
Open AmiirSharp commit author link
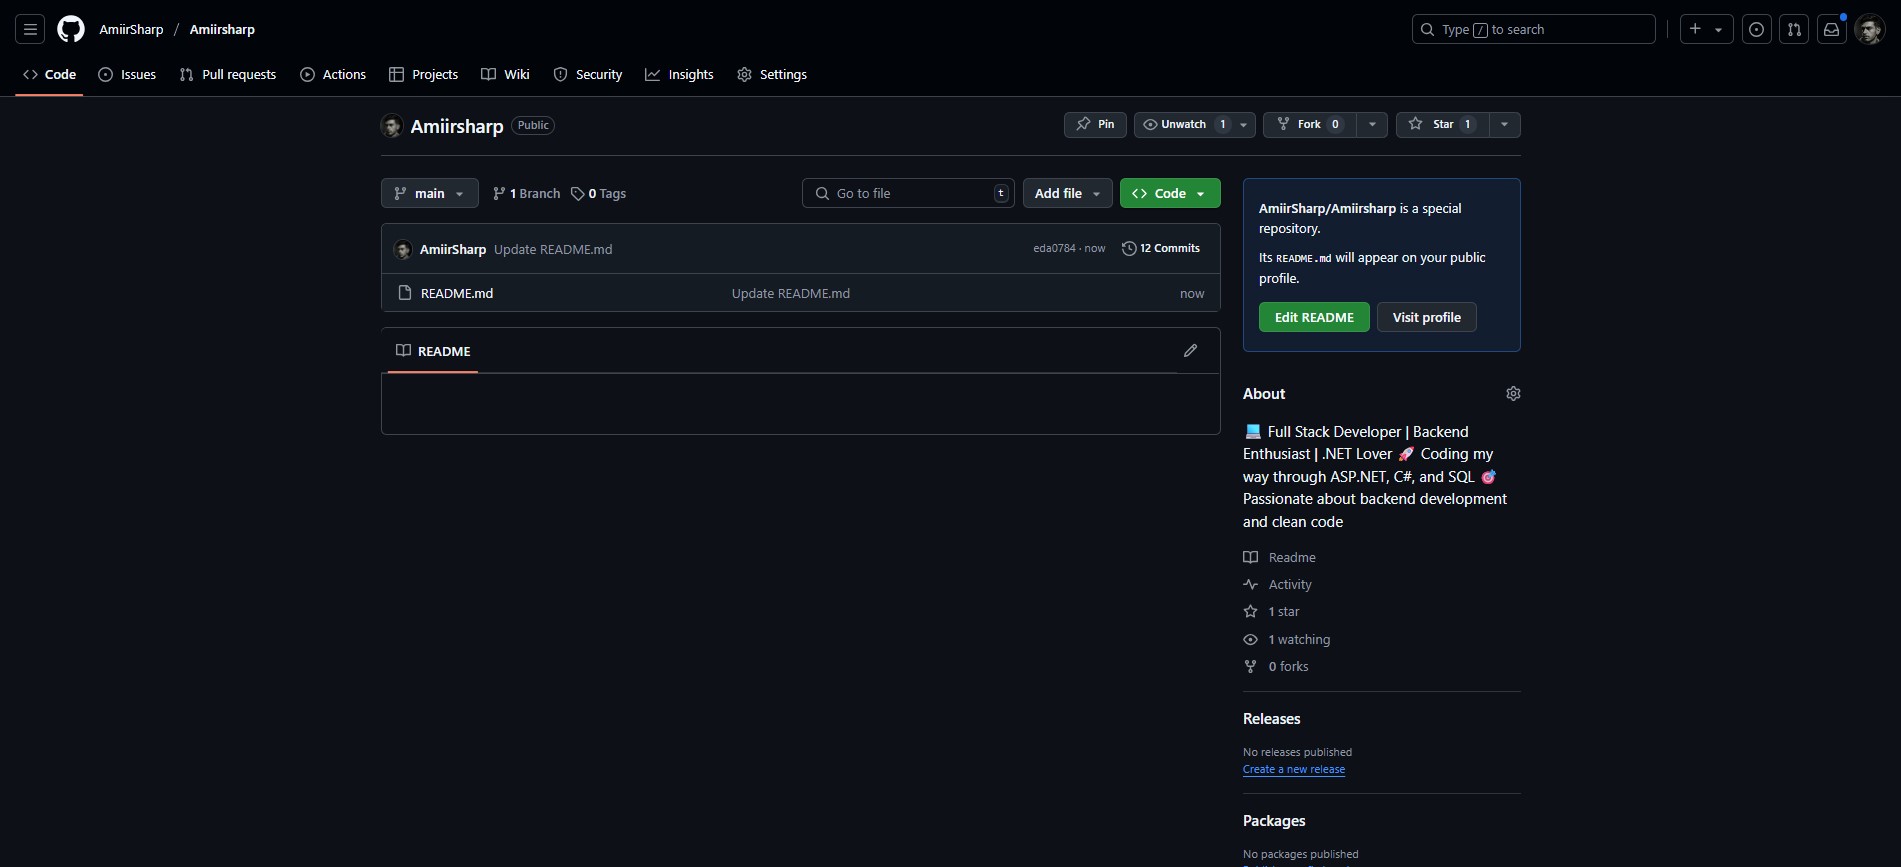click(x=453, y=250)
